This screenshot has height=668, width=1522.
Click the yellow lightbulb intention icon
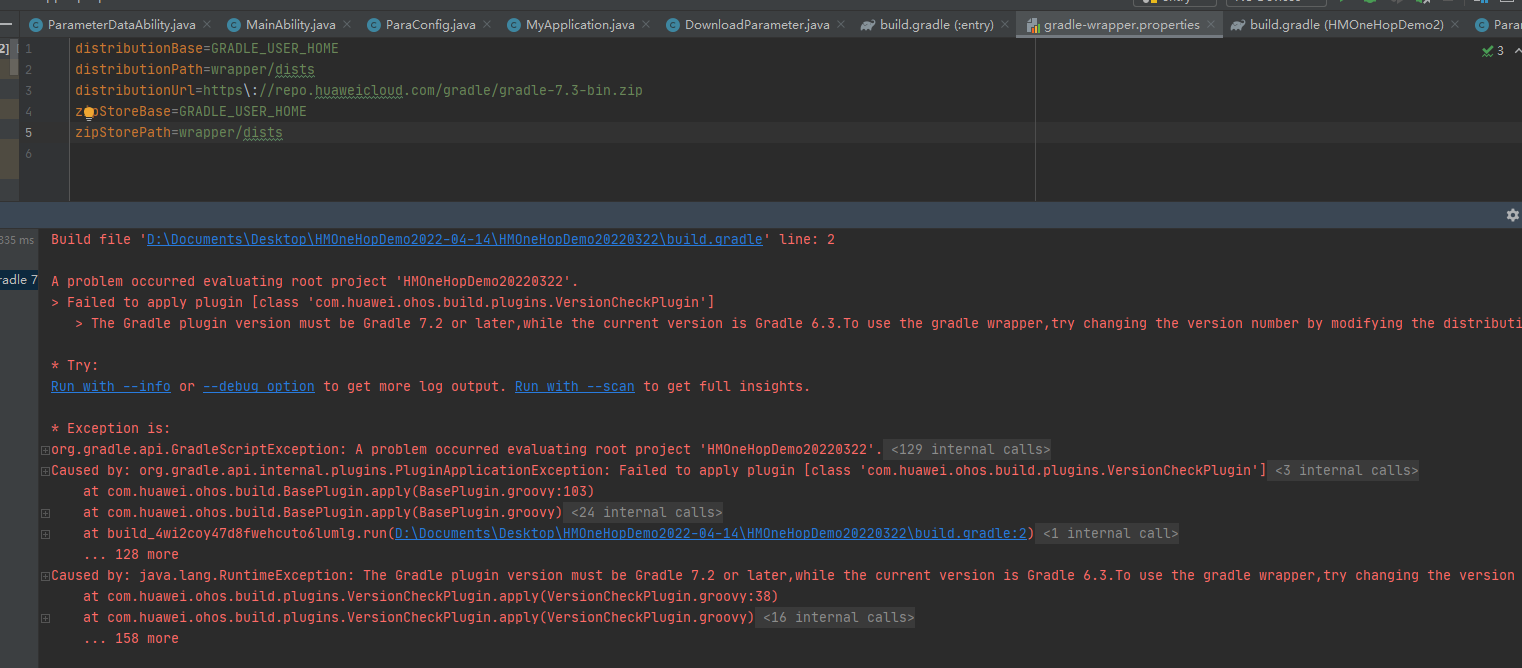click(x=89, y=113)
